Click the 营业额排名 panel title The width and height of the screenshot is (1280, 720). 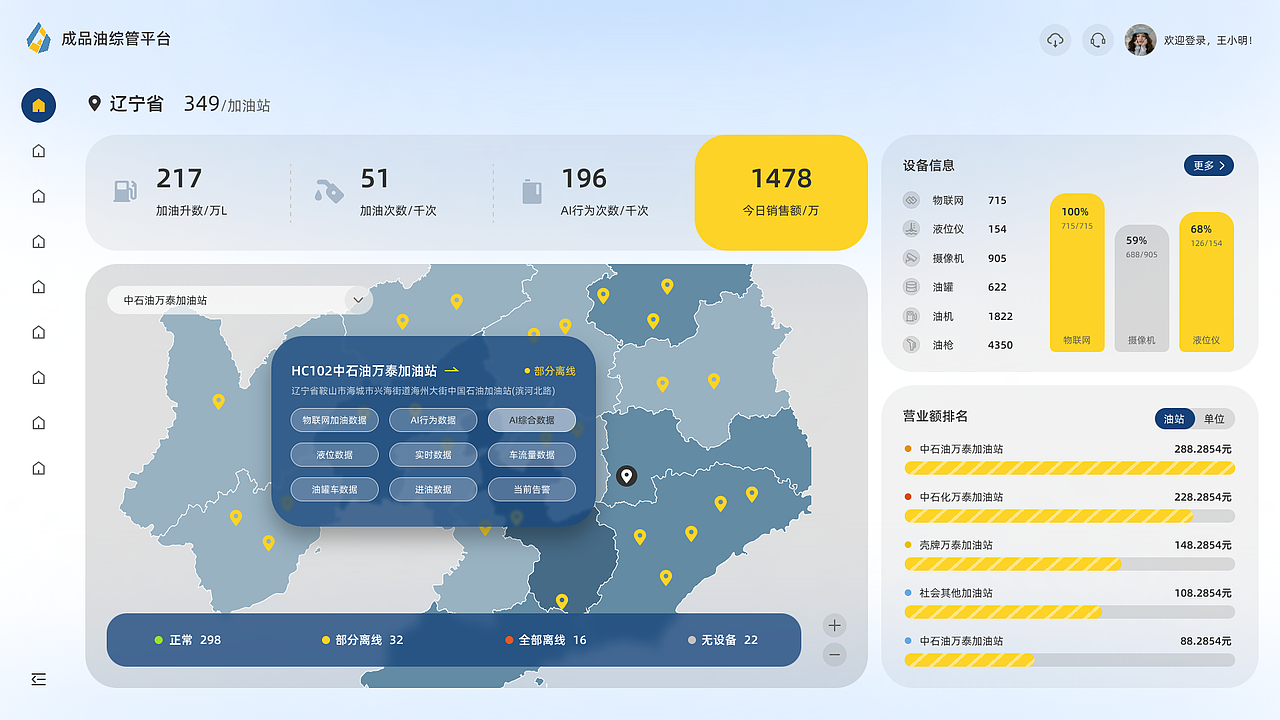935,416
